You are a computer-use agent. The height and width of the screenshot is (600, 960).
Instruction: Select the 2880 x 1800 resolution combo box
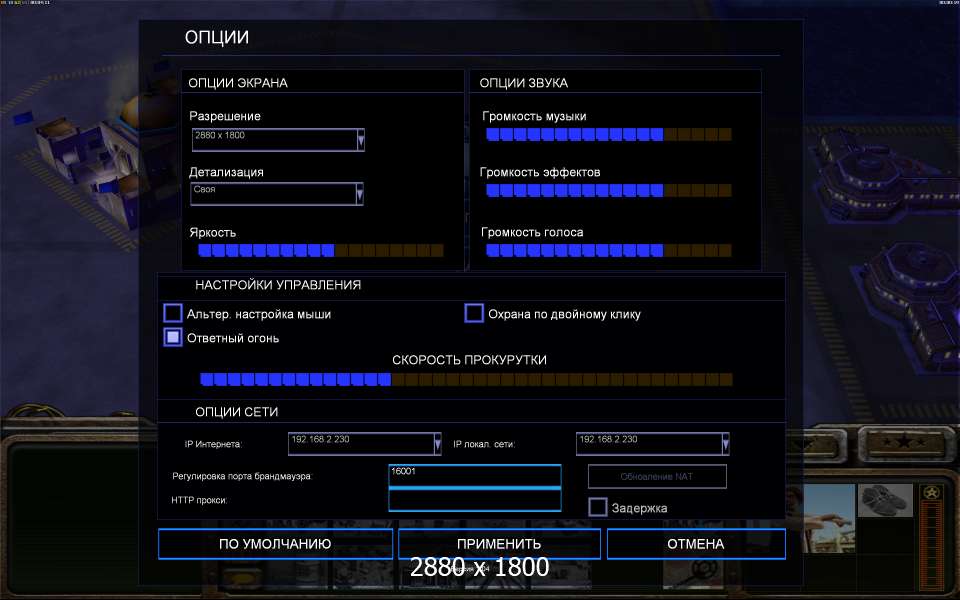coord(278,140)
